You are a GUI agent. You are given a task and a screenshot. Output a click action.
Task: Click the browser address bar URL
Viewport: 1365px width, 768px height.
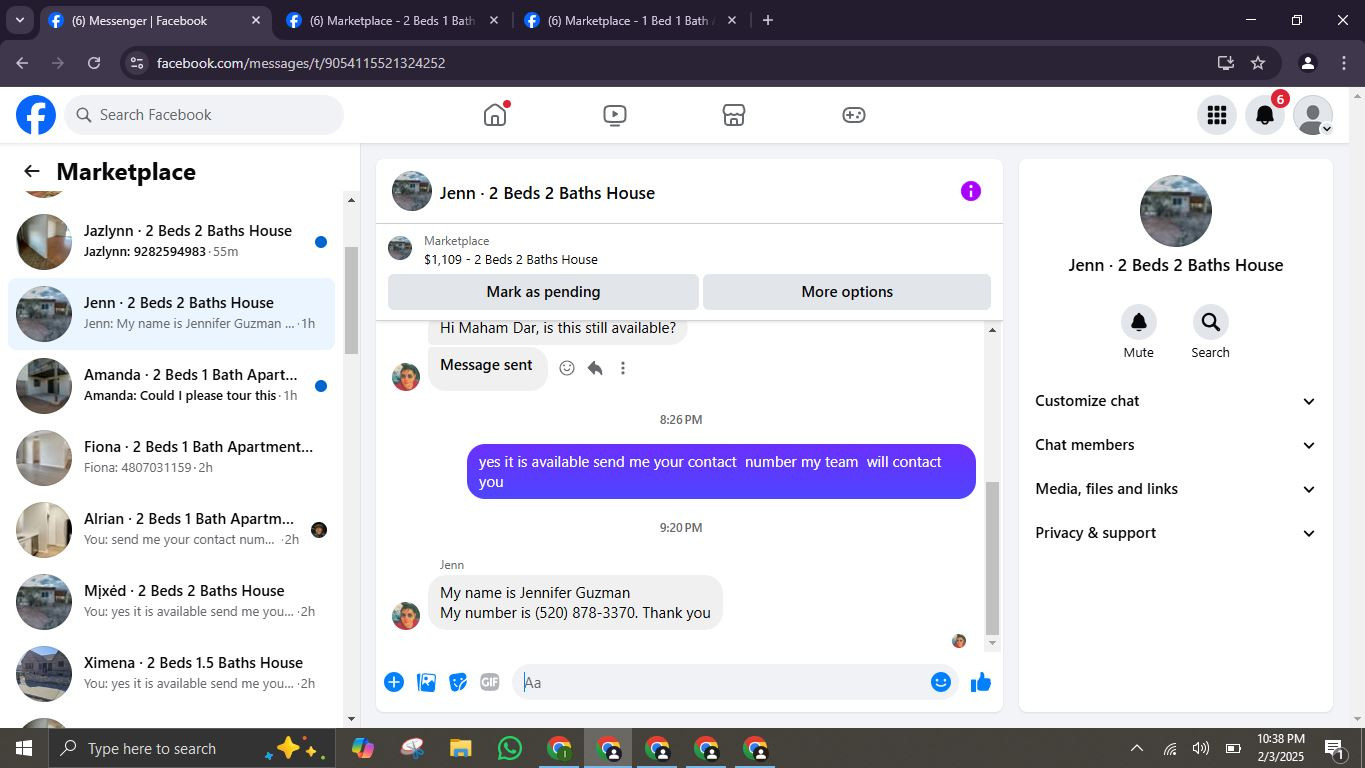pos(301,63)
